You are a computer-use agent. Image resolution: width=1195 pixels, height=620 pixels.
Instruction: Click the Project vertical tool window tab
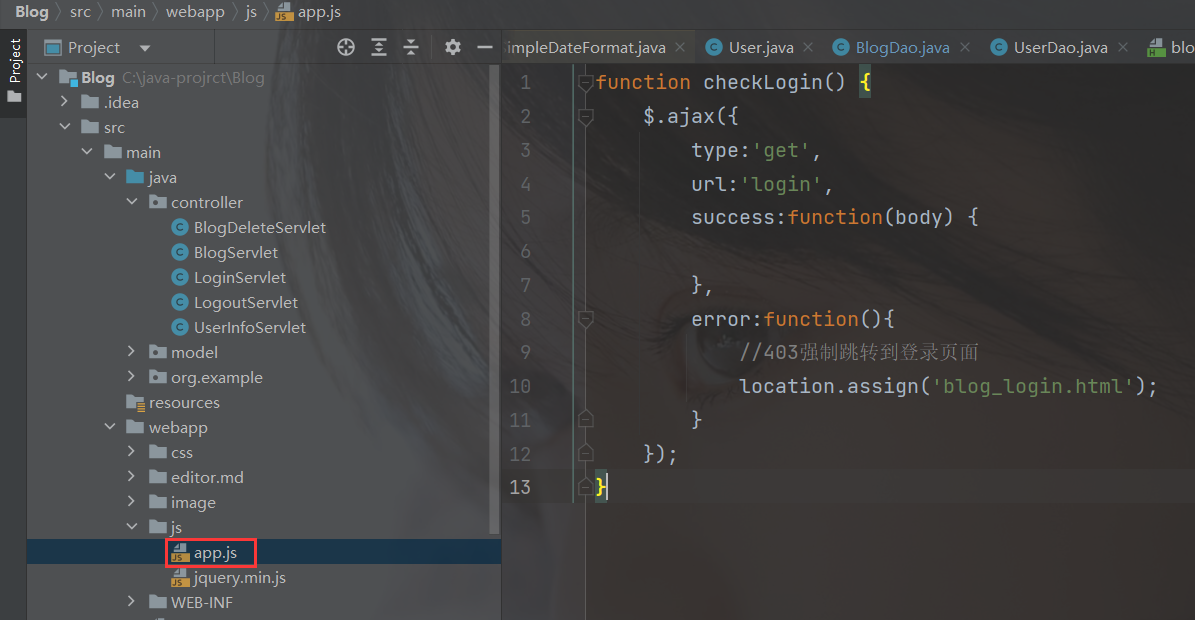click(x=14, y=61)
